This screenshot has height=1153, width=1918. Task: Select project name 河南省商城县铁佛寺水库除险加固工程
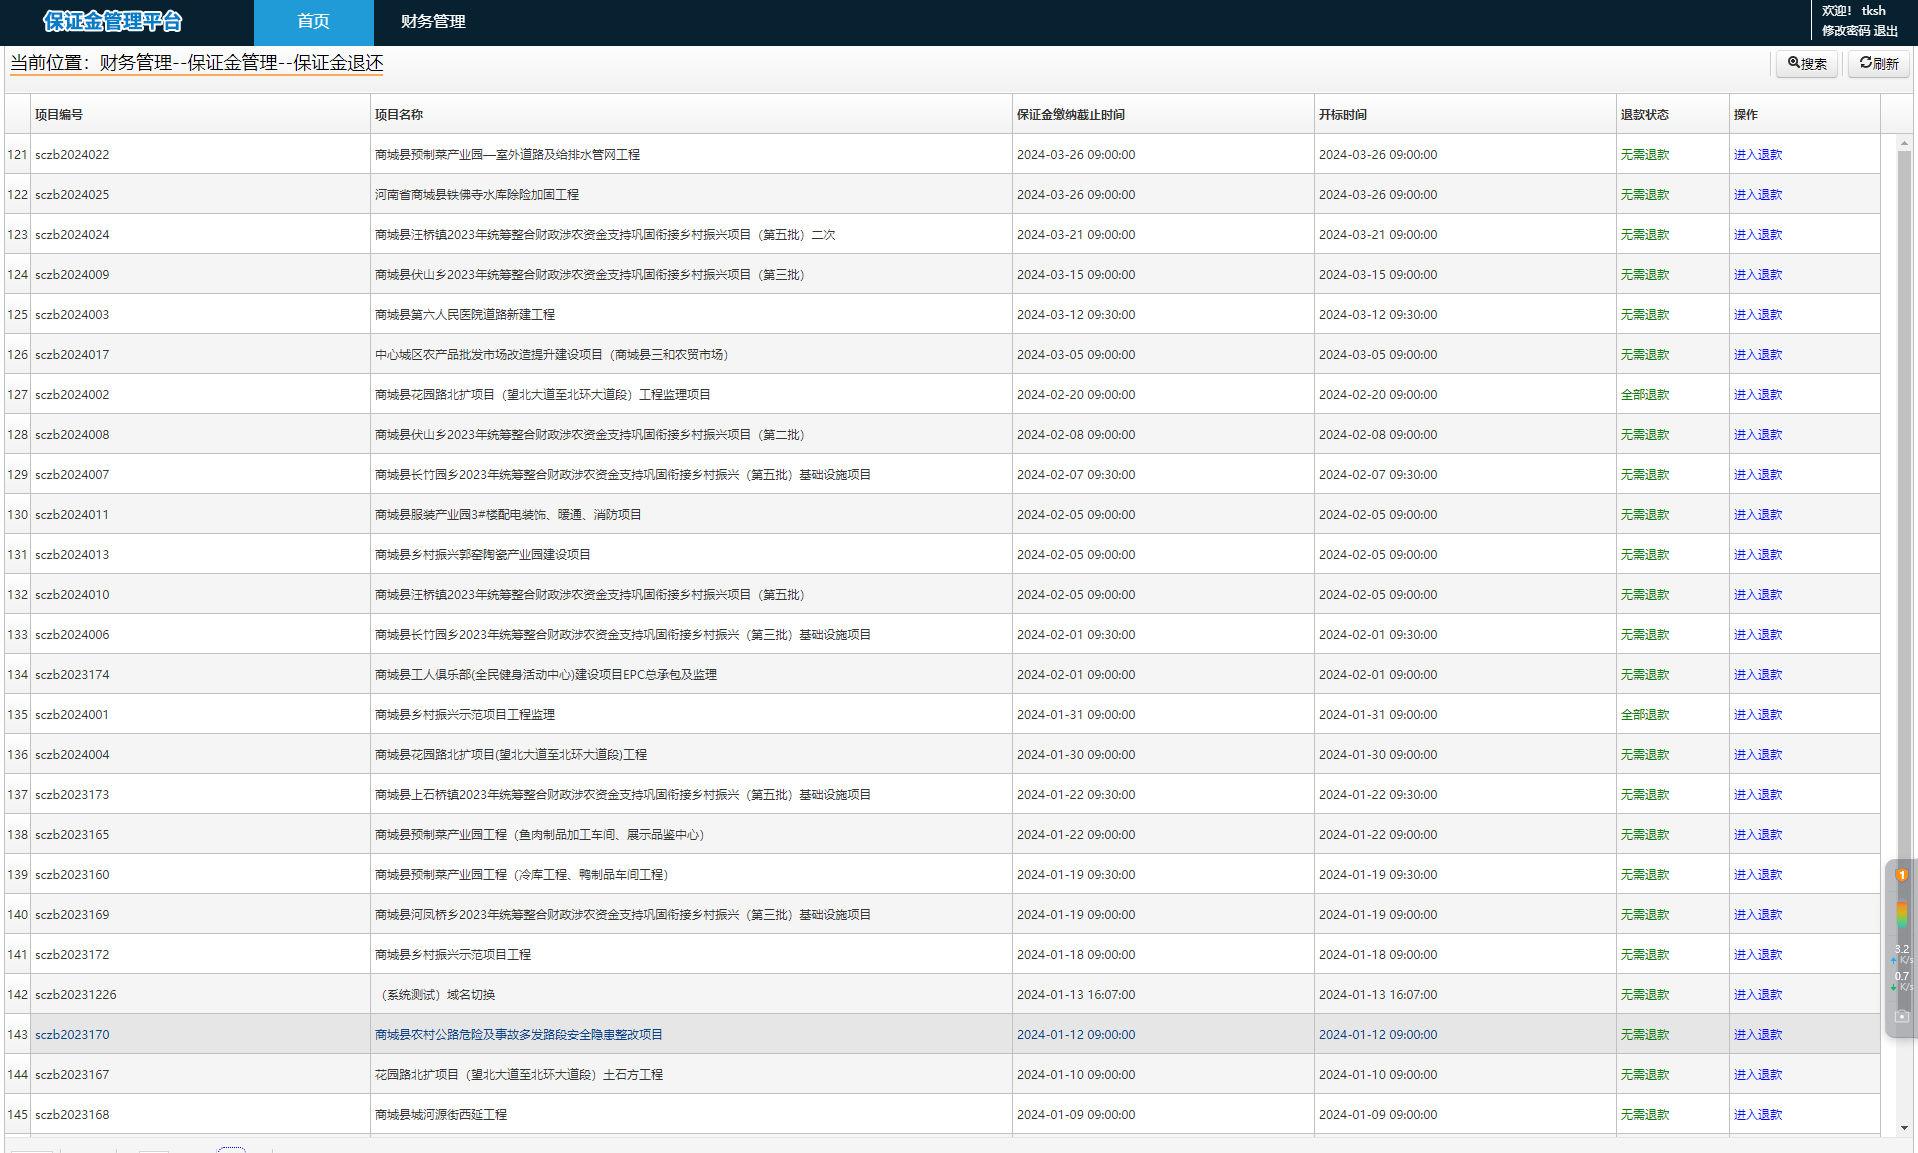(477, 195)
